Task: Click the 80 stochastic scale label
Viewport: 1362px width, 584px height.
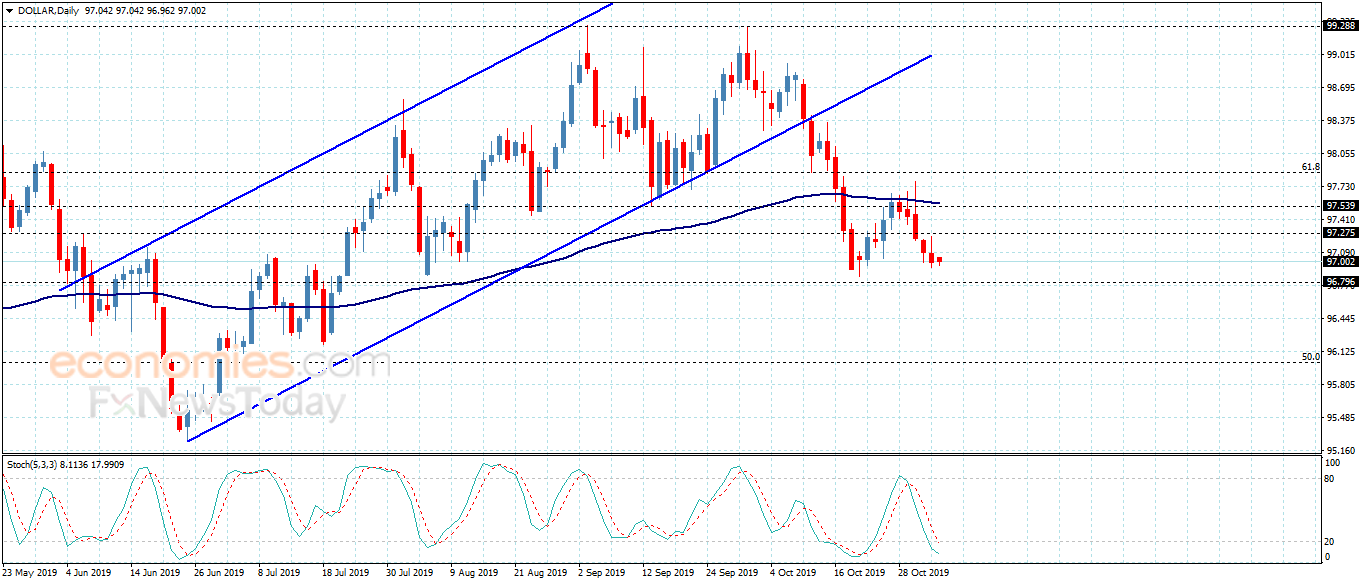Action: click(1330, 480)
